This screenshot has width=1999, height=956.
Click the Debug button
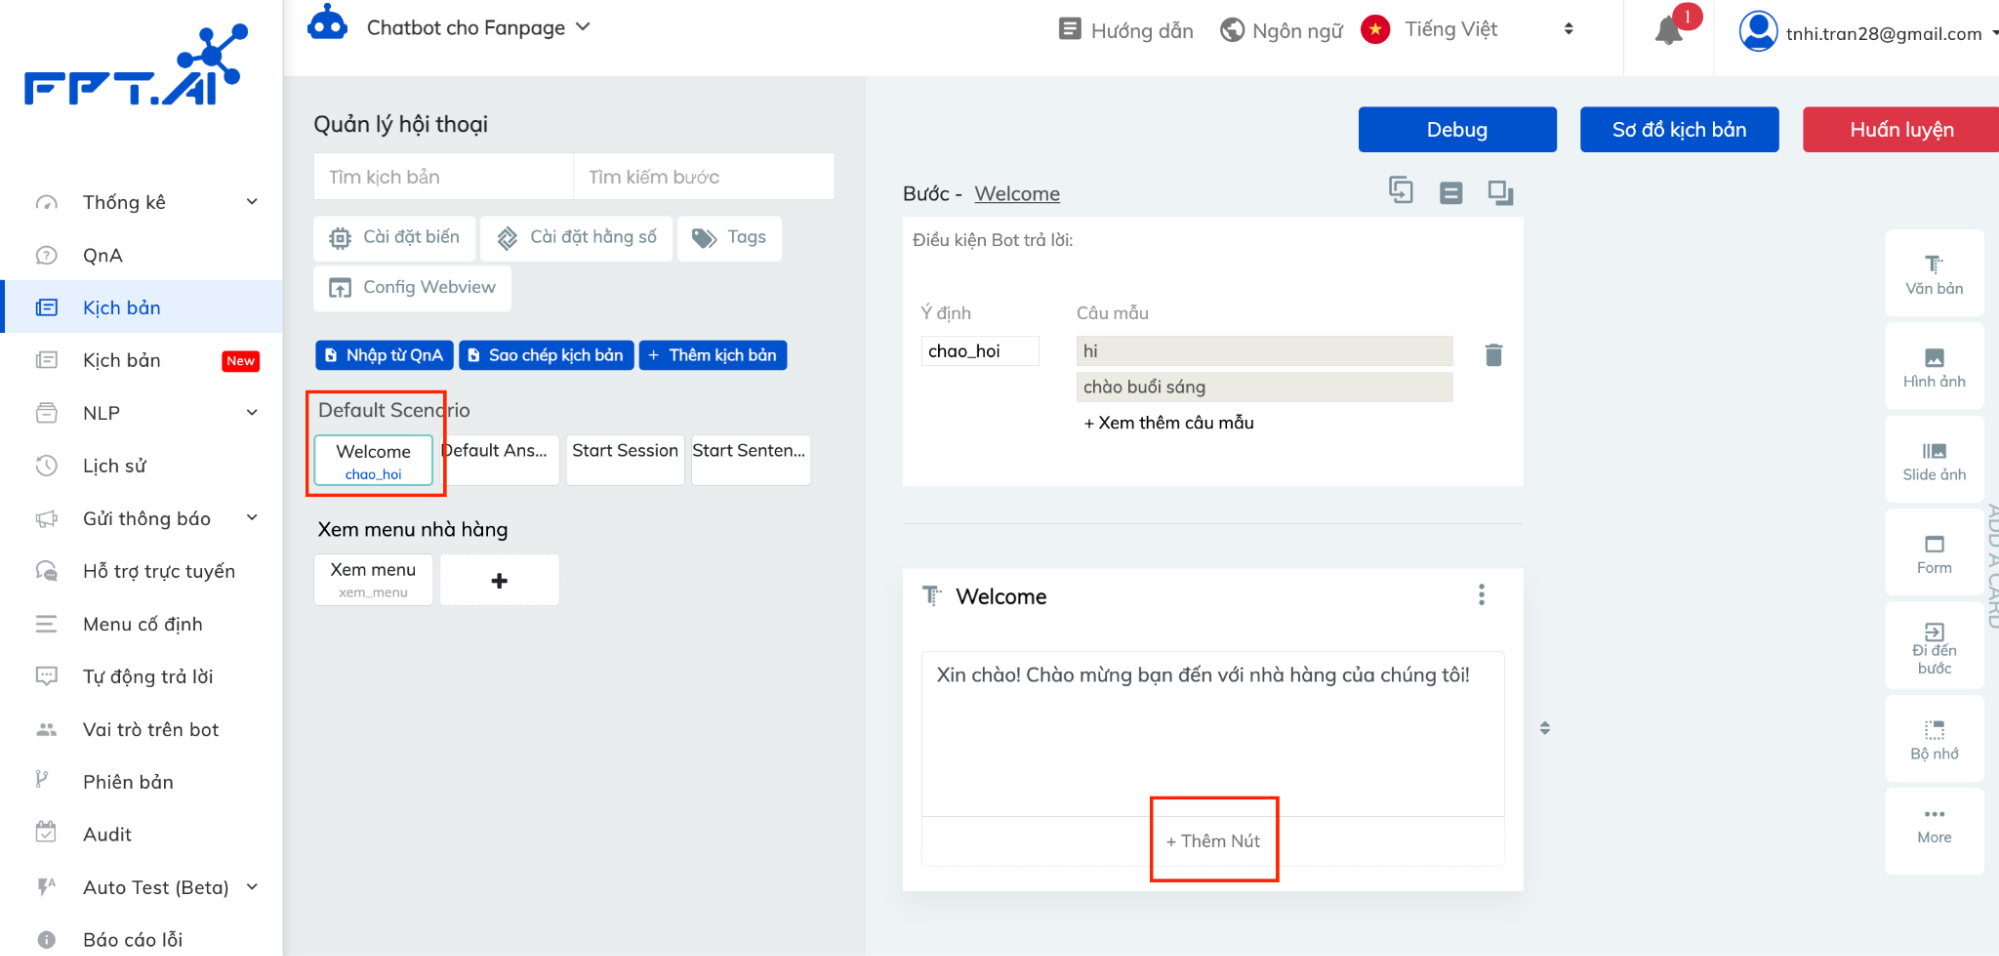point(1456,130)
